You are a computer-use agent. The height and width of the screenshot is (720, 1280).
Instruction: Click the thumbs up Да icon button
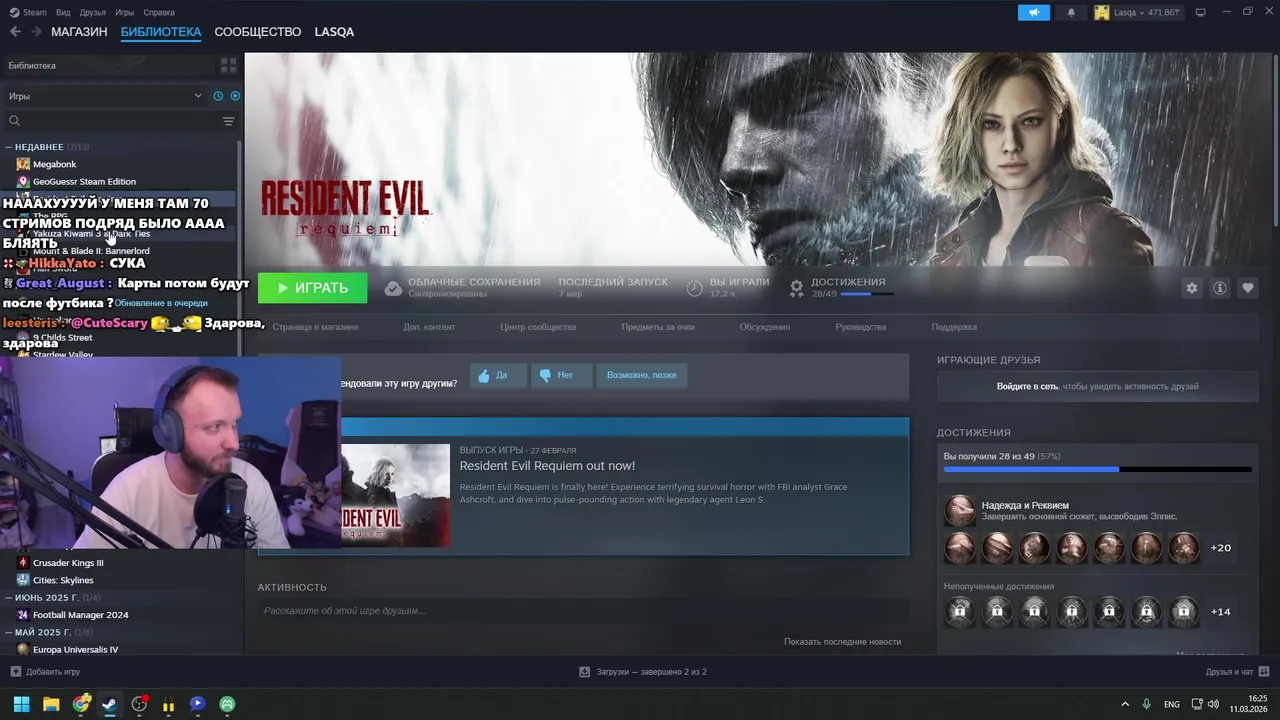(x=498, y=375)
